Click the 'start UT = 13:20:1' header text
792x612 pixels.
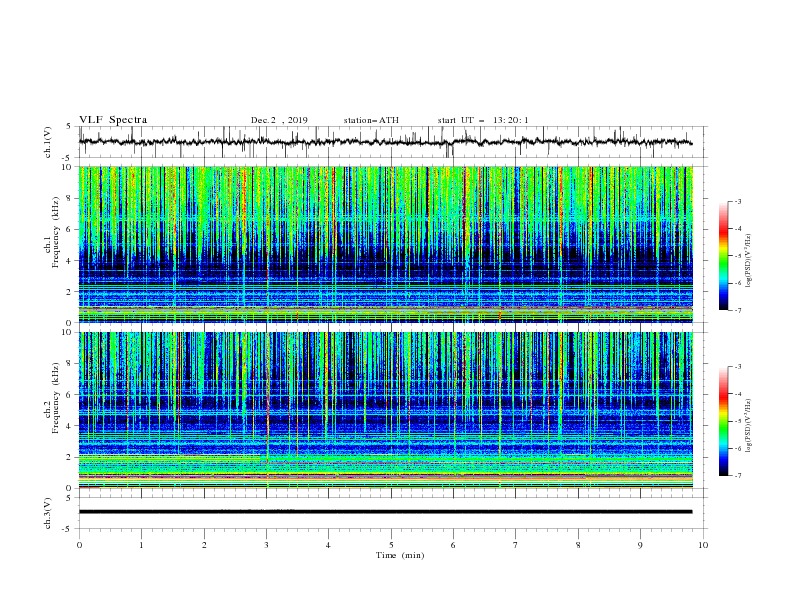[x=483, y=120]
